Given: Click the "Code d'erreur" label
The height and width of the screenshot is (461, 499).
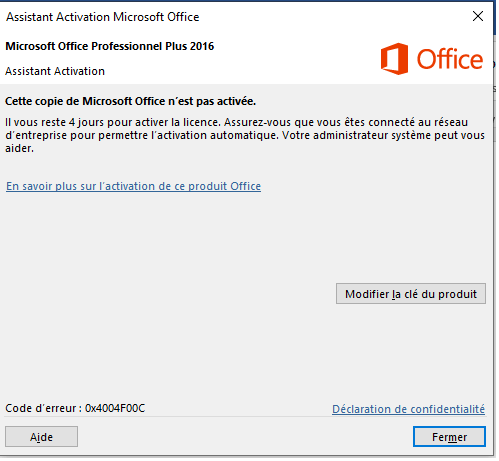Looking at the screenshot, I should click(44, 408).
